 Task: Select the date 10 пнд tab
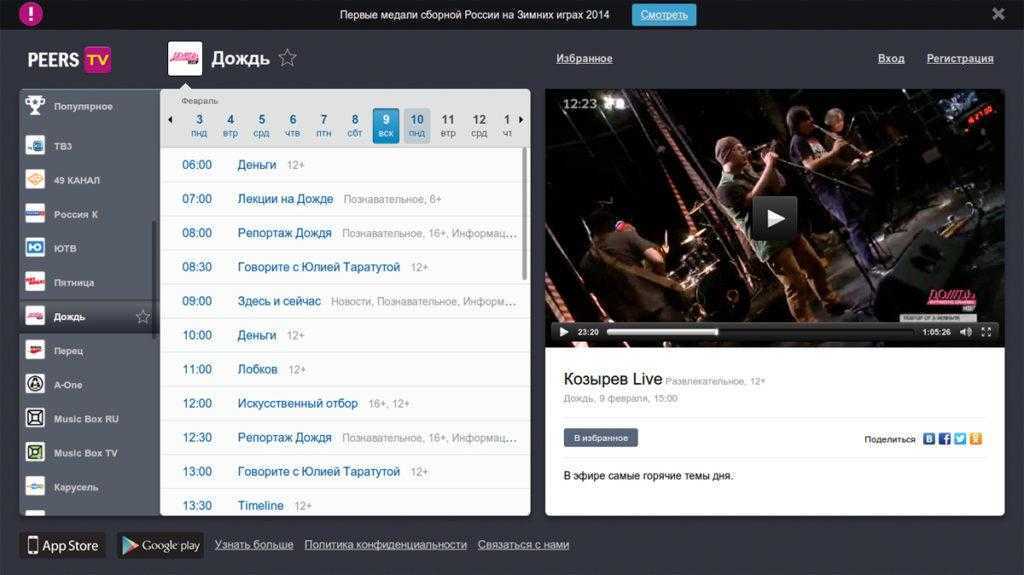(x=417, y=125)
